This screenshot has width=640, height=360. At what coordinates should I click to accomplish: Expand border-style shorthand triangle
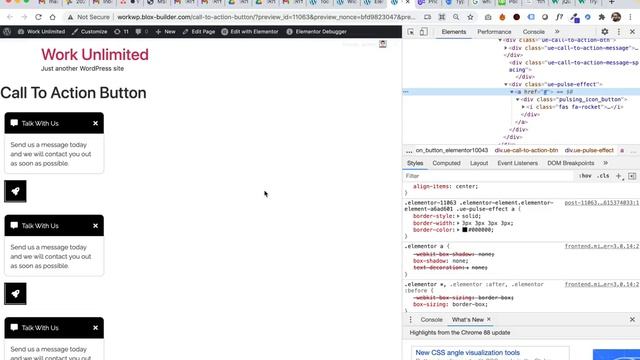click(x=458, y=216)
